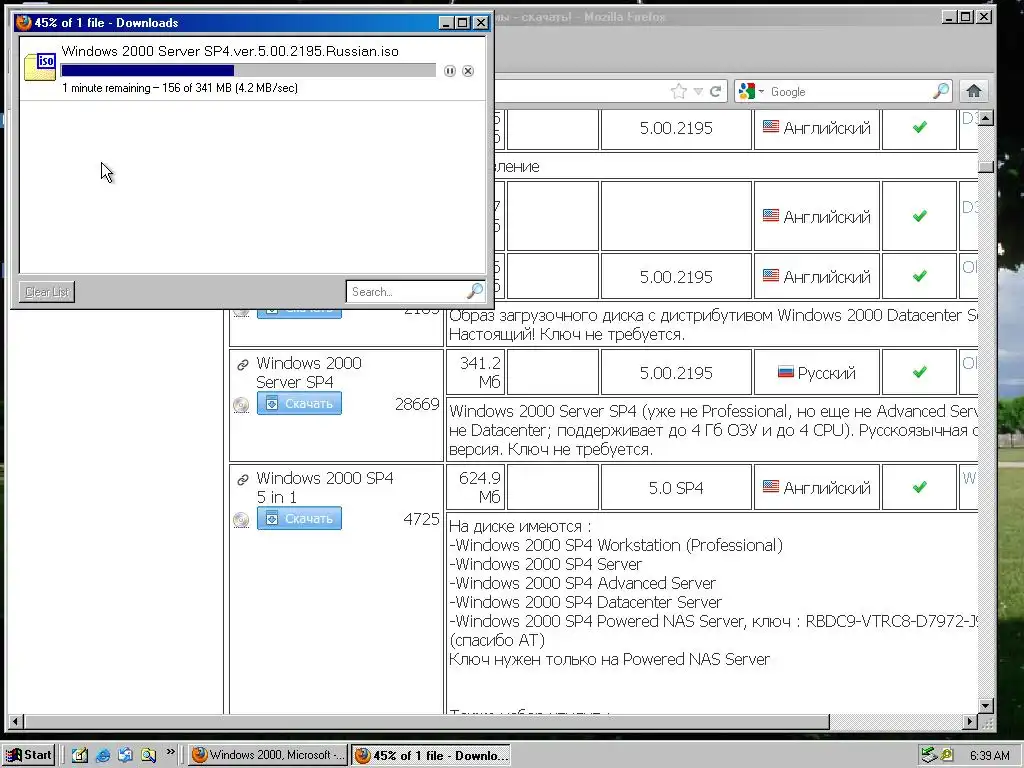Click Скачать for Windows 2000 SP4 5 in 1
Viewport: 1024px width, 768px height.
coord(299,519)
